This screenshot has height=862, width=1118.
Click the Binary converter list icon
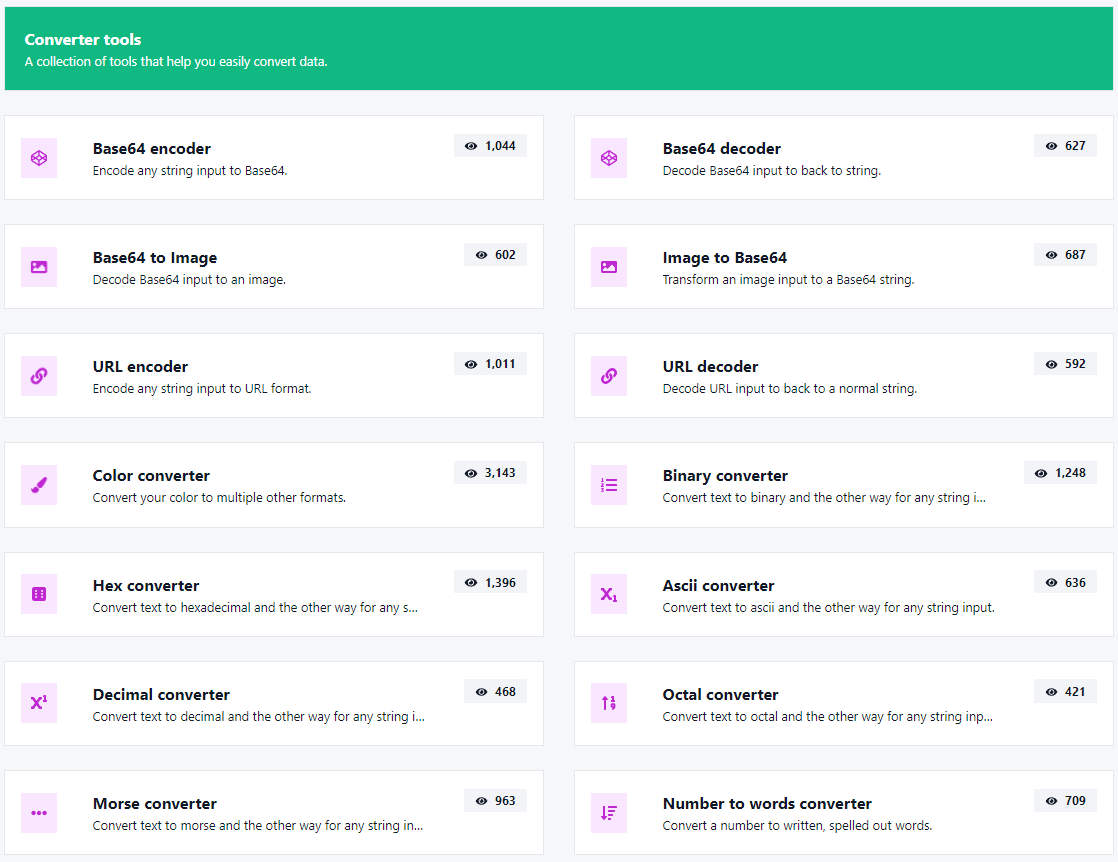tap(608, 485)
